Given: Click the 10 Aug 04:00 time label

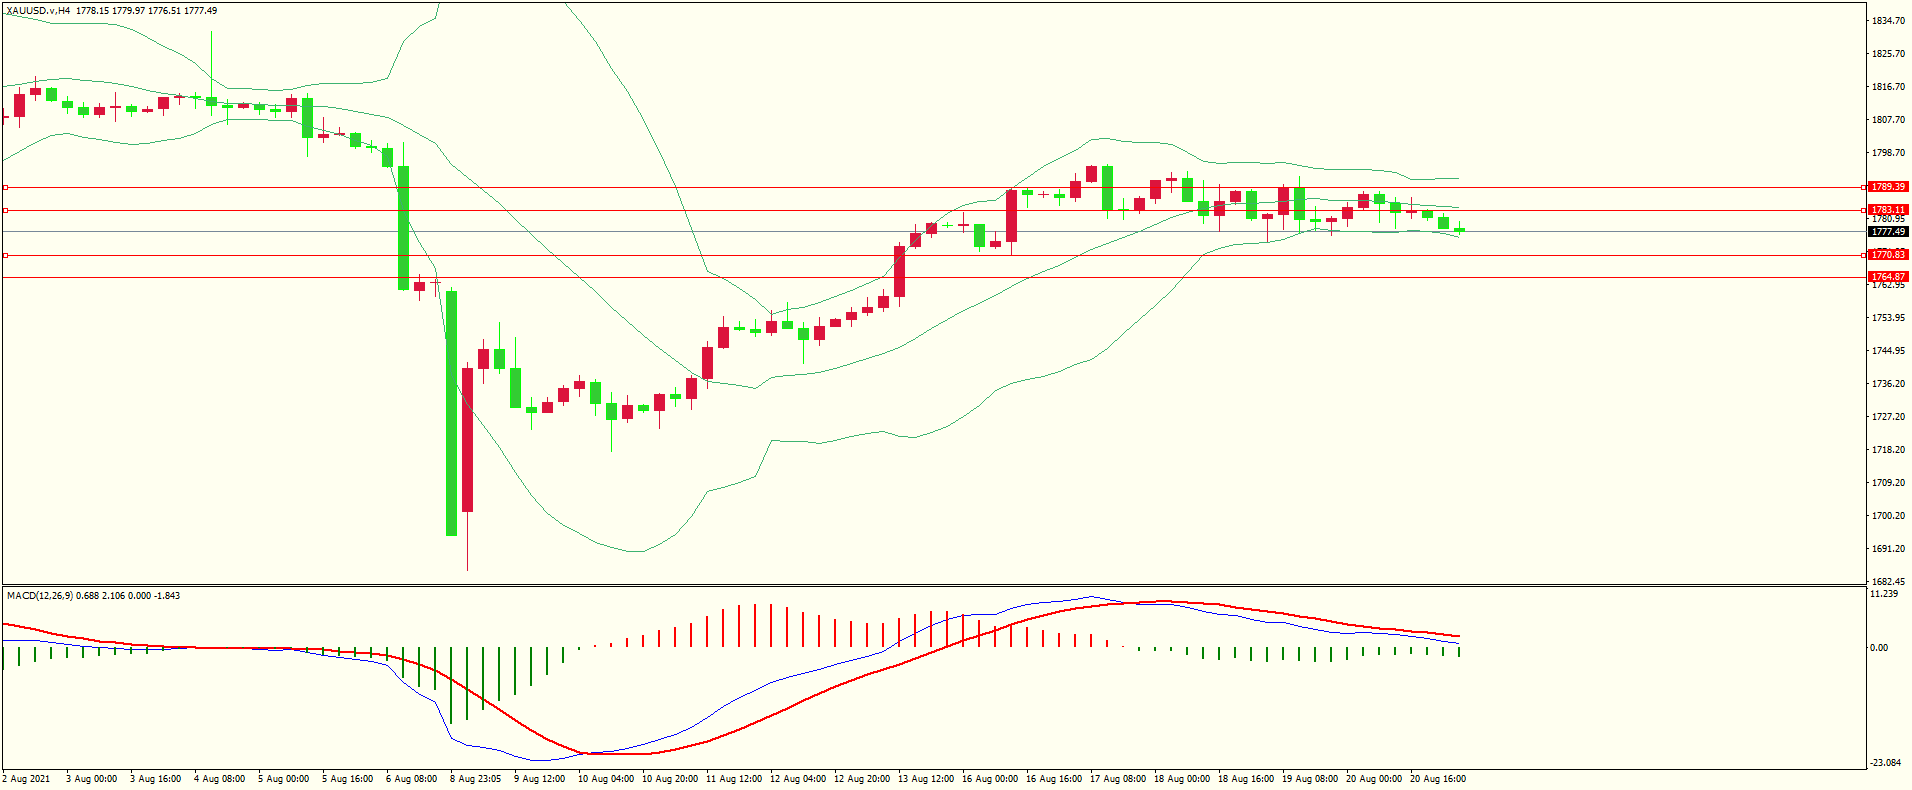Looking at the screenshot, I should tap(606, 779).
